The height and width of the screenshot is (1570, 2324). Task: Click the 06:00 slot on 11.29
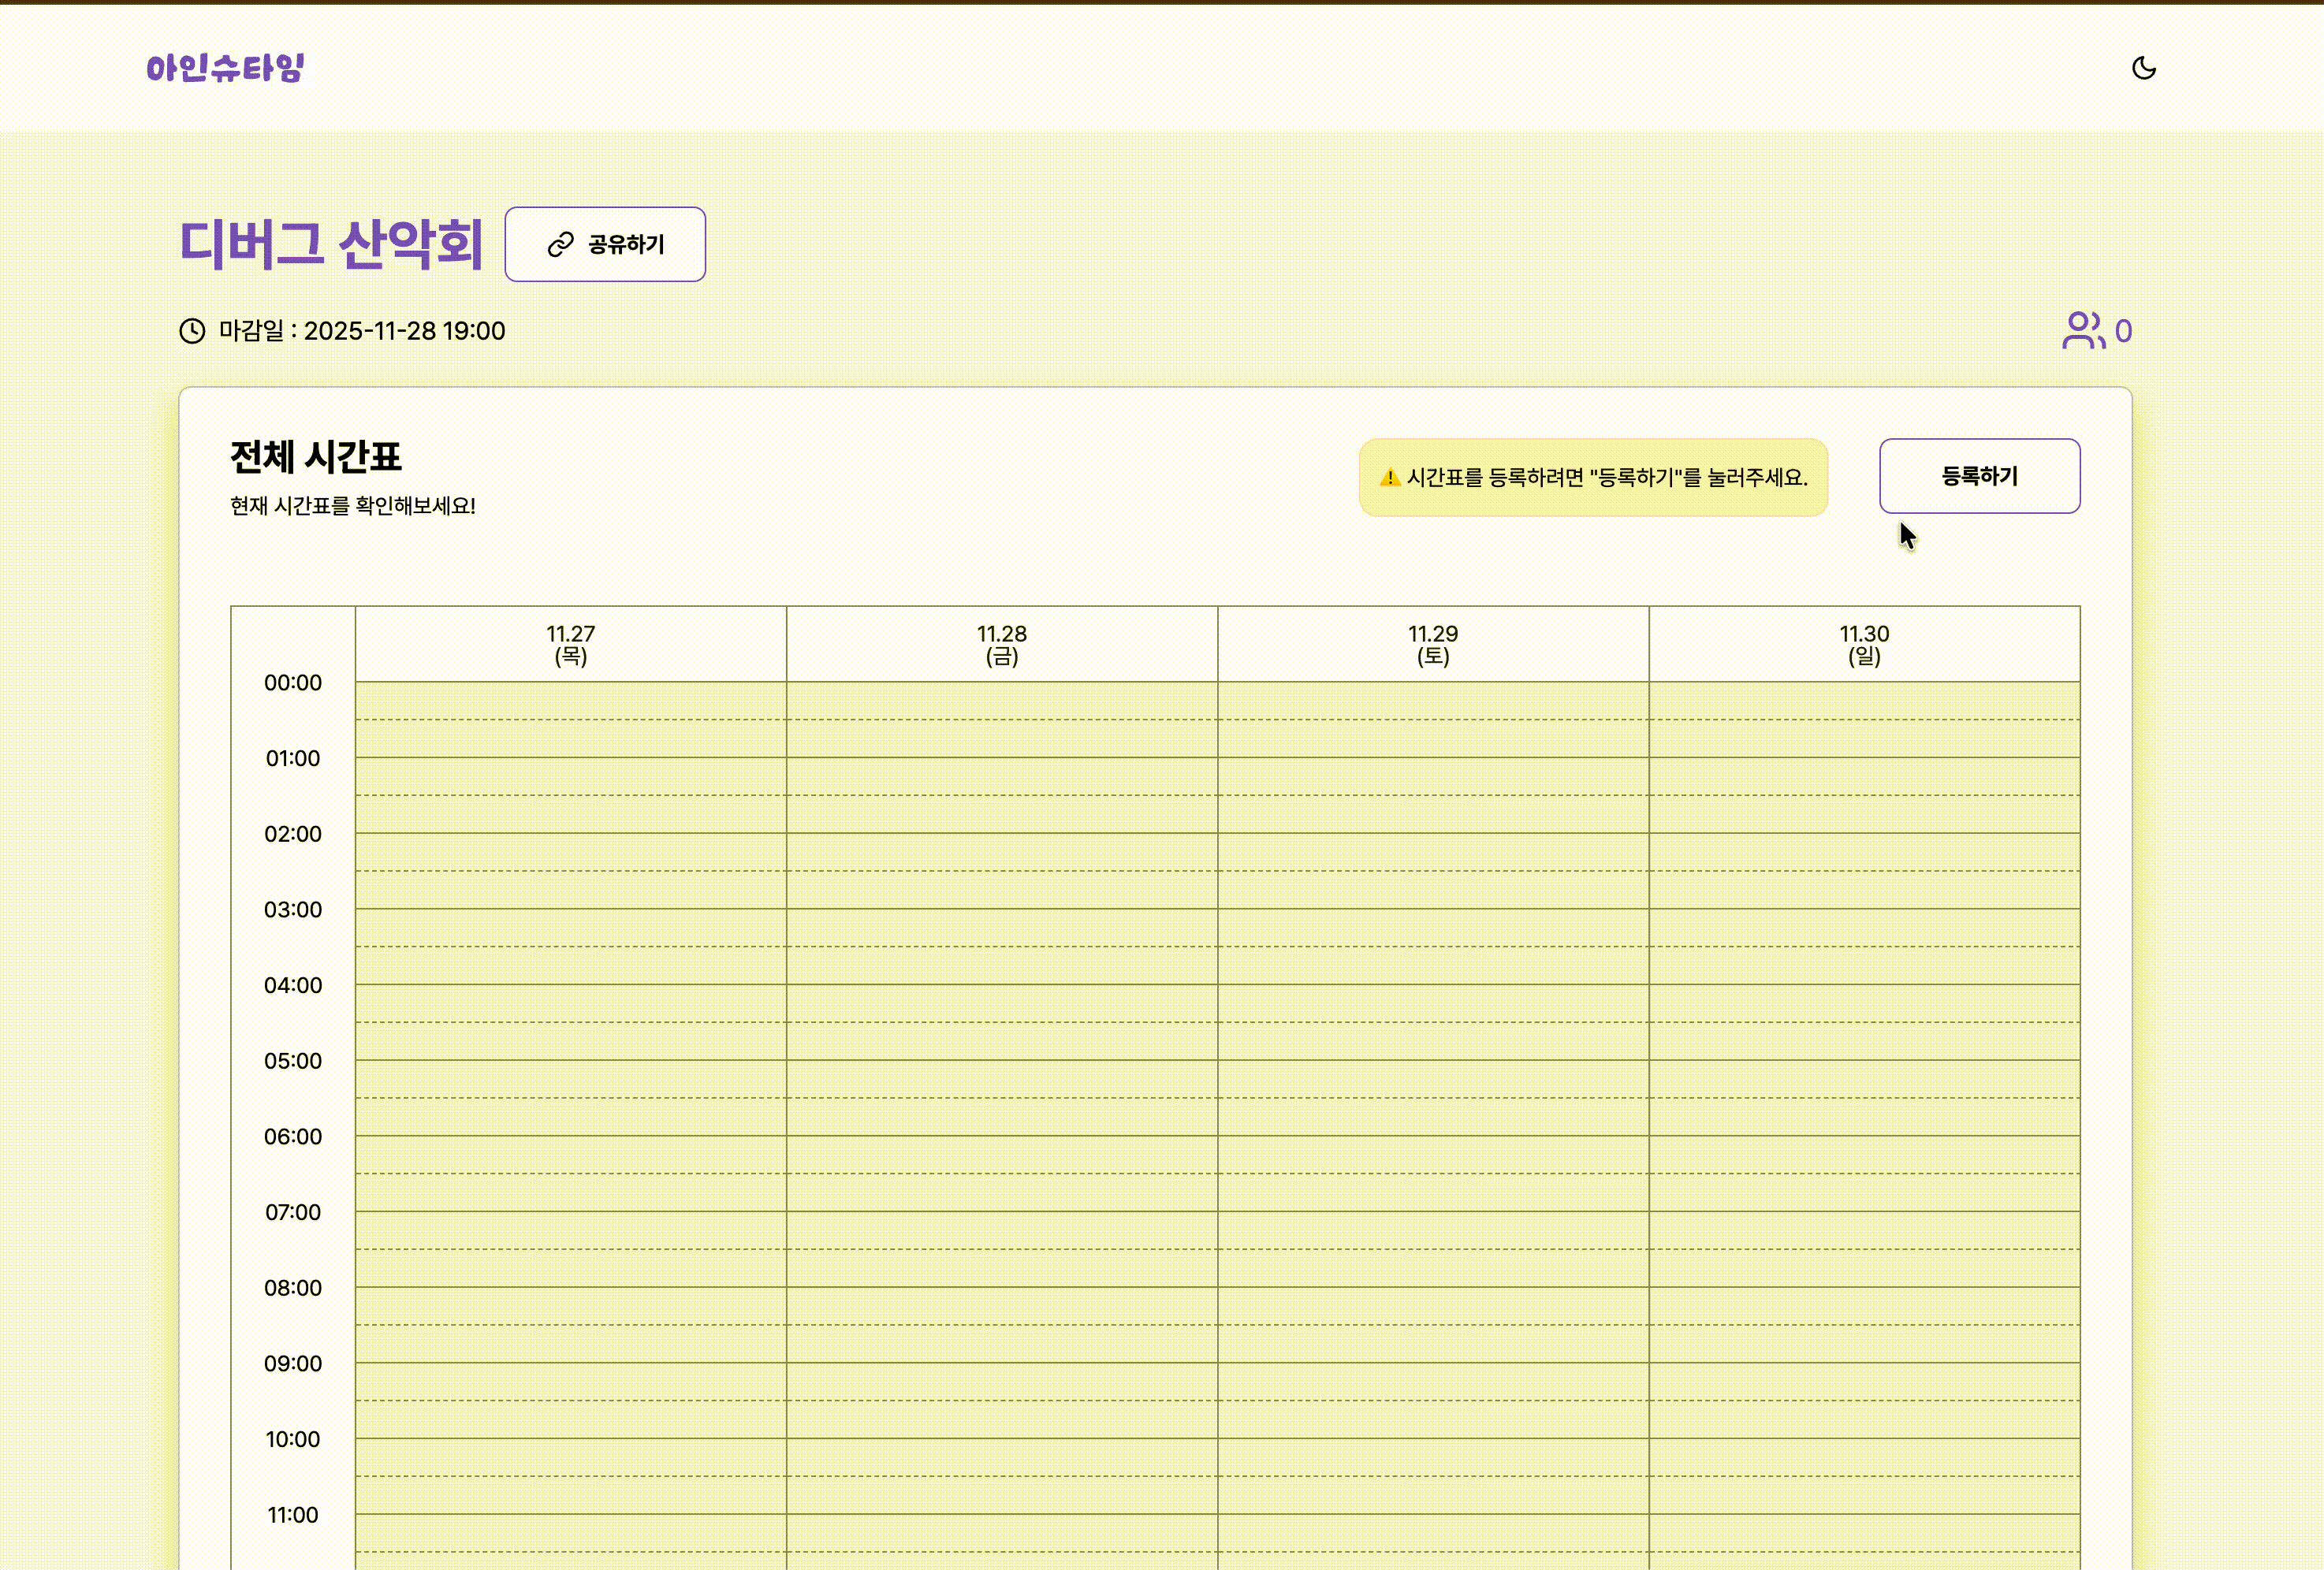[1432, 1155]
